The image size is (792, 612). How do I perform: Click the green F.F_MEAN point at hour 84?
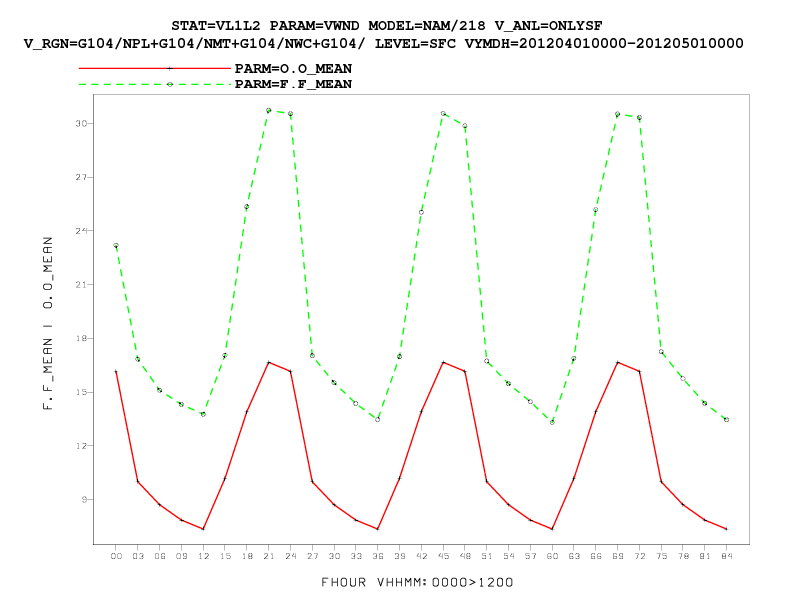click(726, 420)
